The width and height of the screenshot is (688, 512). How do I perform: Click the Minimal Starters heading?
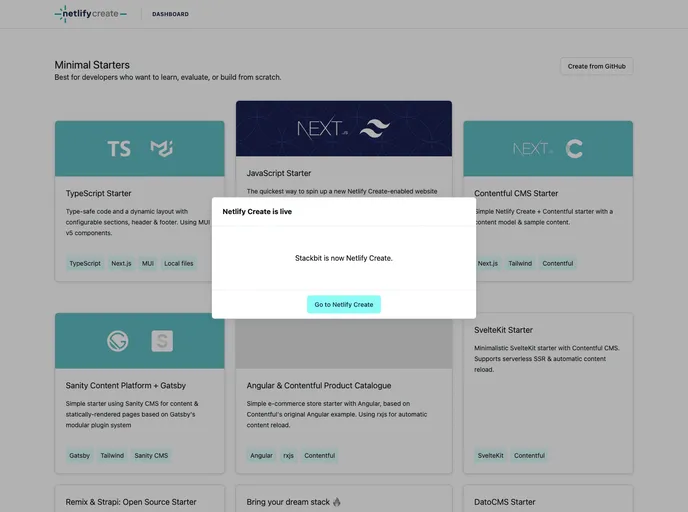(x=92, y=65)
